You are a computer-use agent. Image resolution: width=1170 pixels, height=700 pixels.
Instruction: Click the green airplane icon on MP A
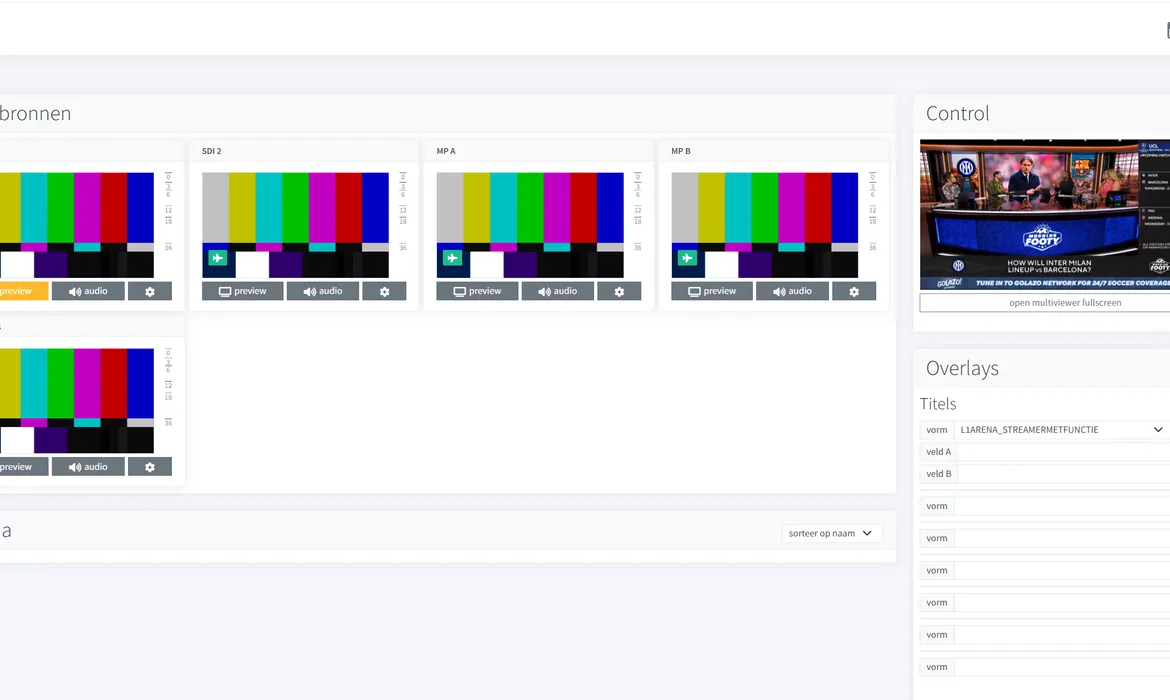pos(452,258)
